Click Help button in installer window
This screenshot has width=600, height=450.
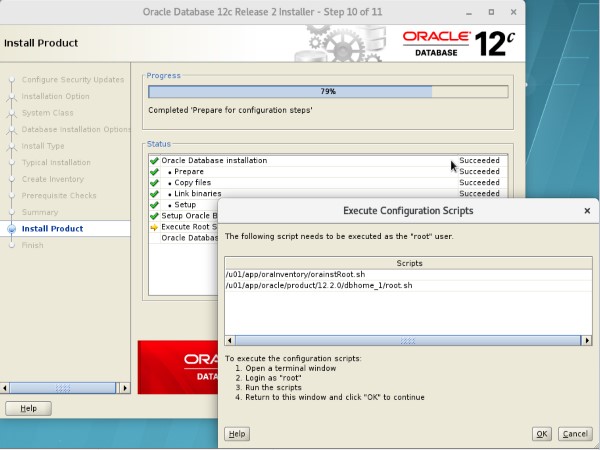click(x=28, y=408)
